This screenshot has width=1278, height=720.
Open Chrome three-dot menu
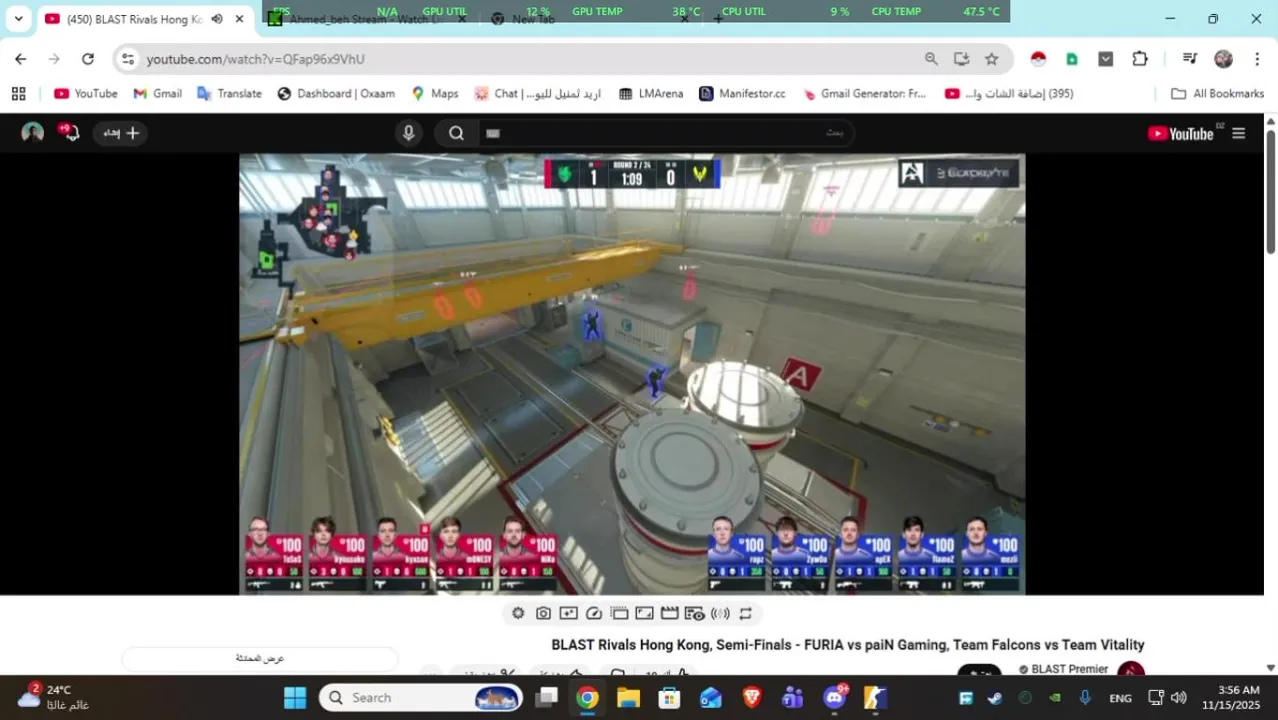(x=1257, y=59)
